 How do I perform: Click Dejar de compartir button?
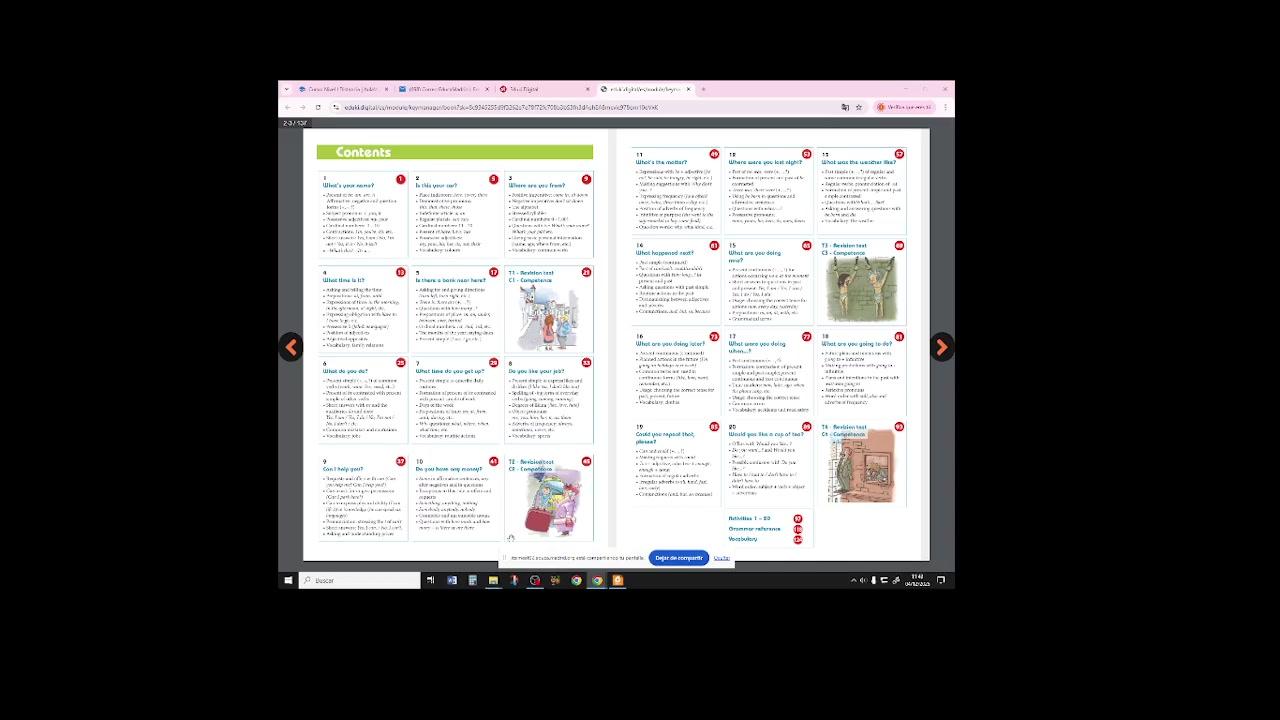[679, 558]
